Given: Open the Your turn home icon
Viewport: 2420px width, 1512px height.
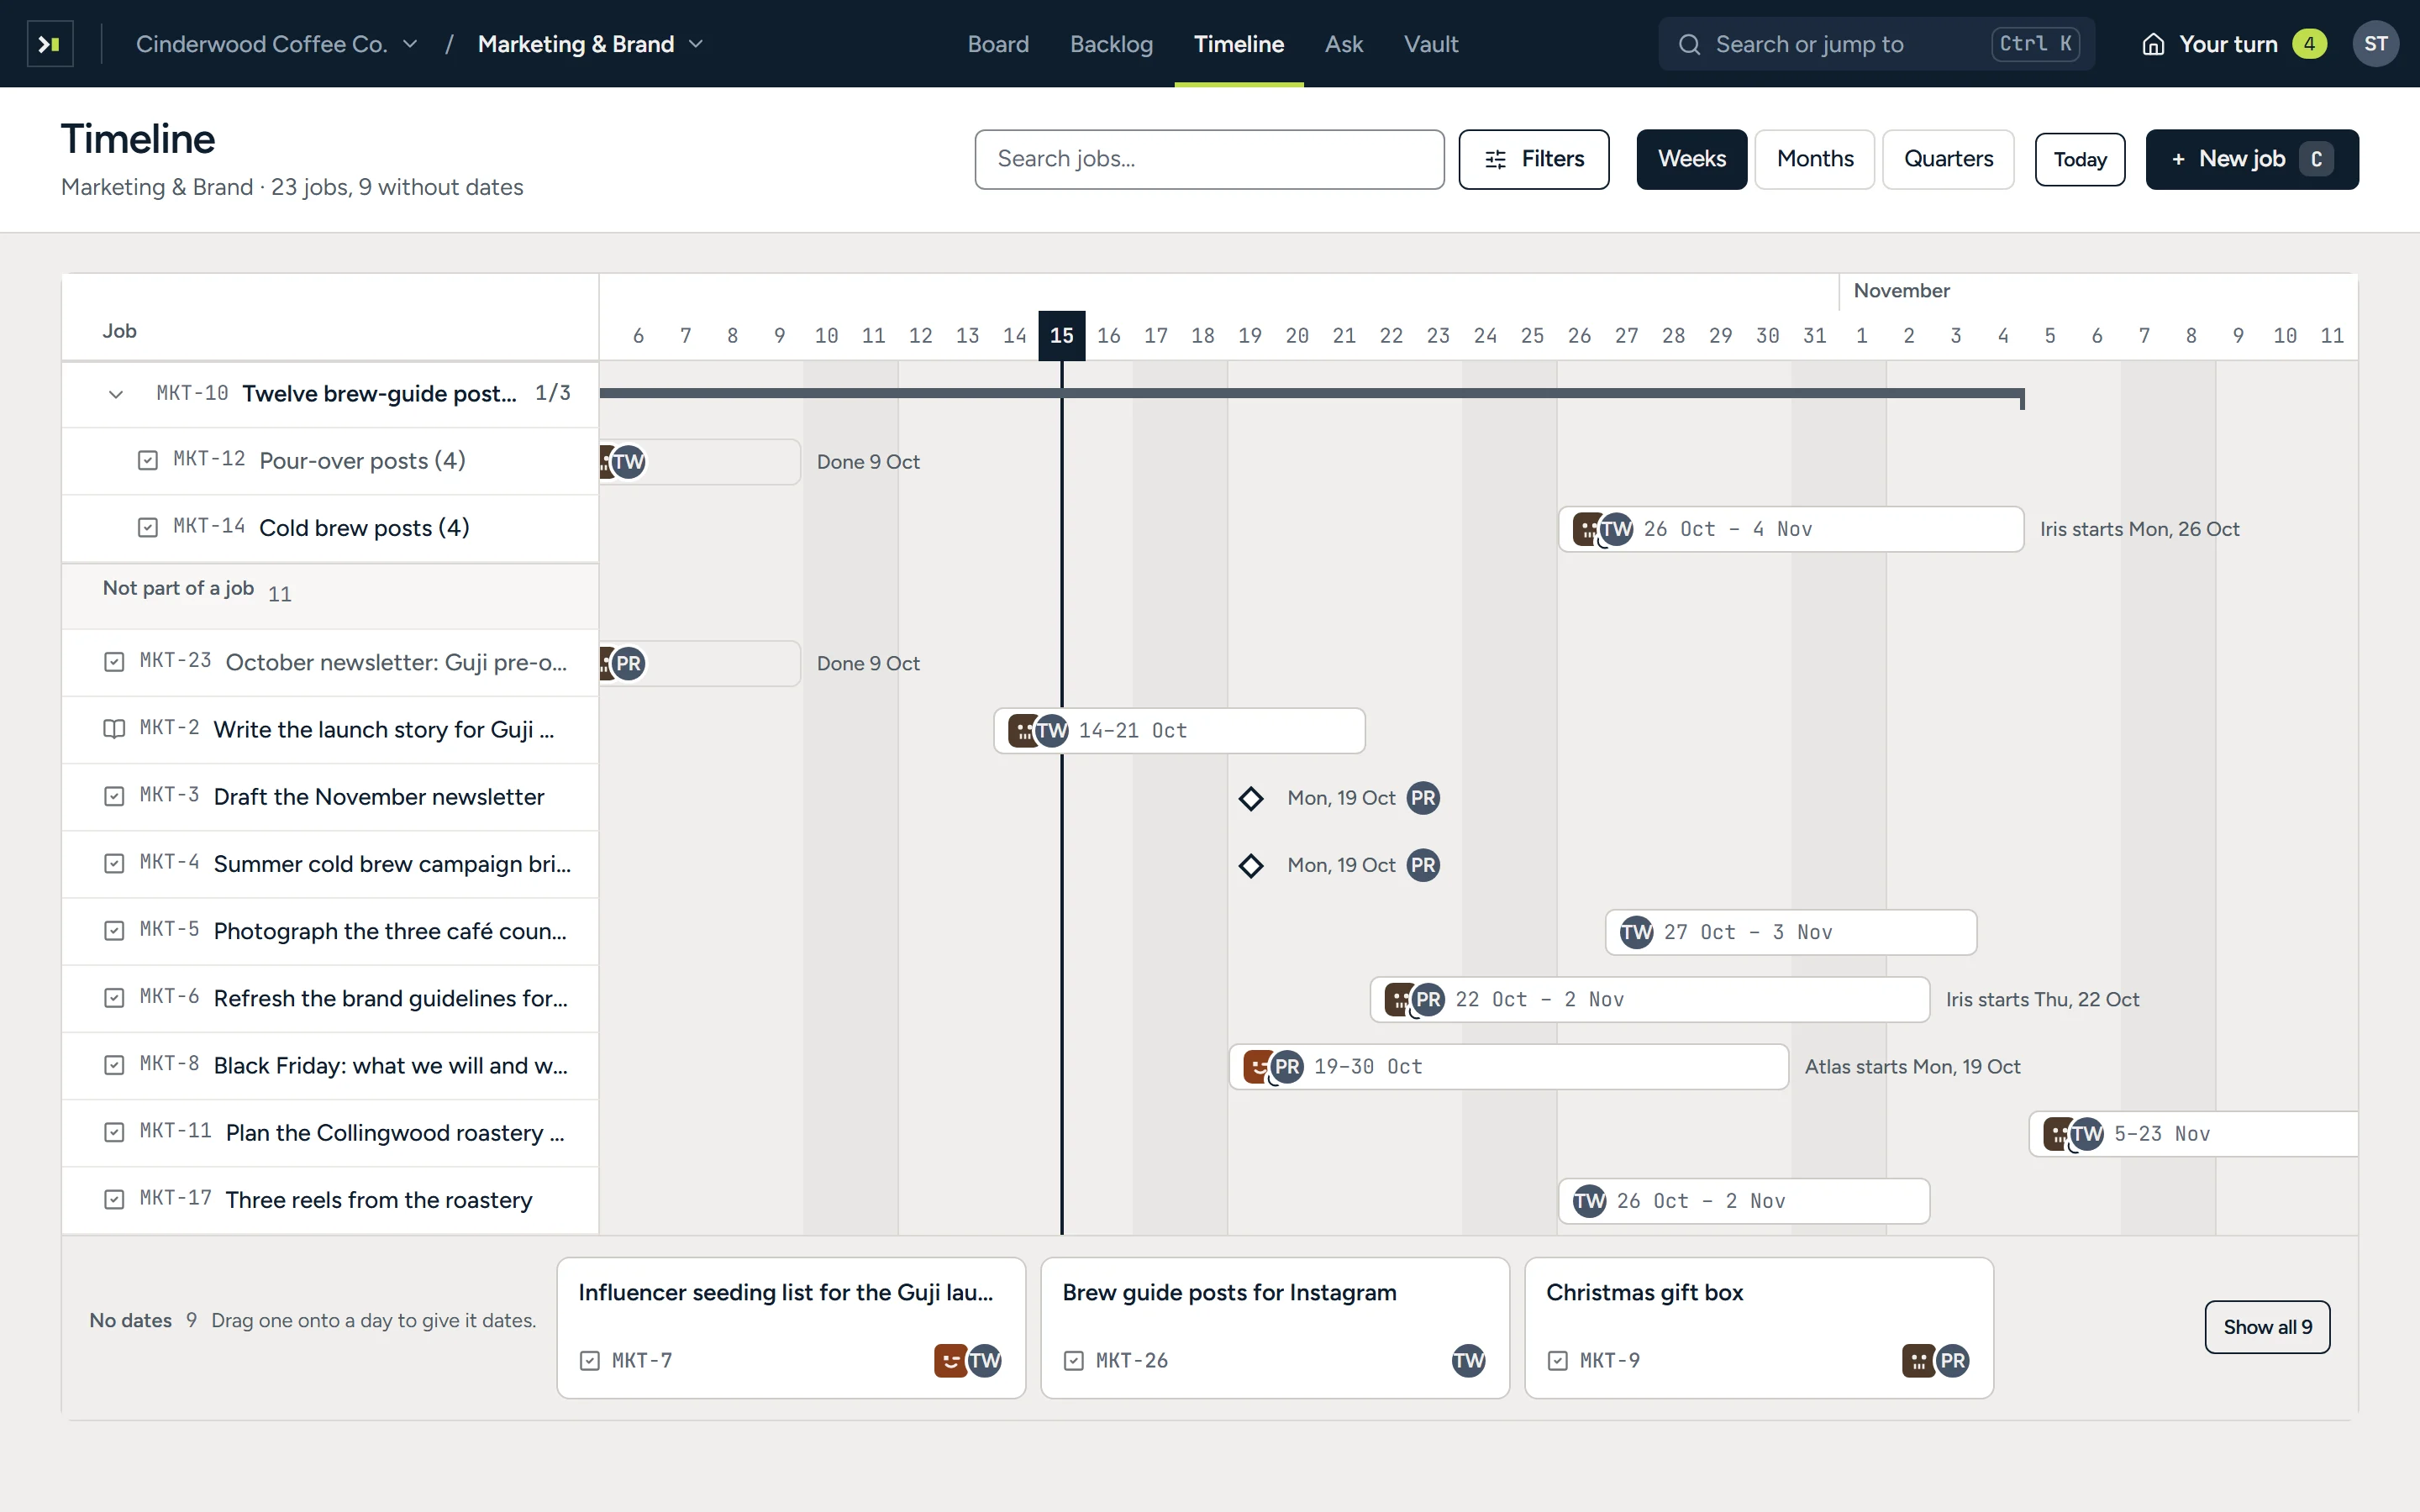Looking at the screenshot, I should (x=2153, y=44).
